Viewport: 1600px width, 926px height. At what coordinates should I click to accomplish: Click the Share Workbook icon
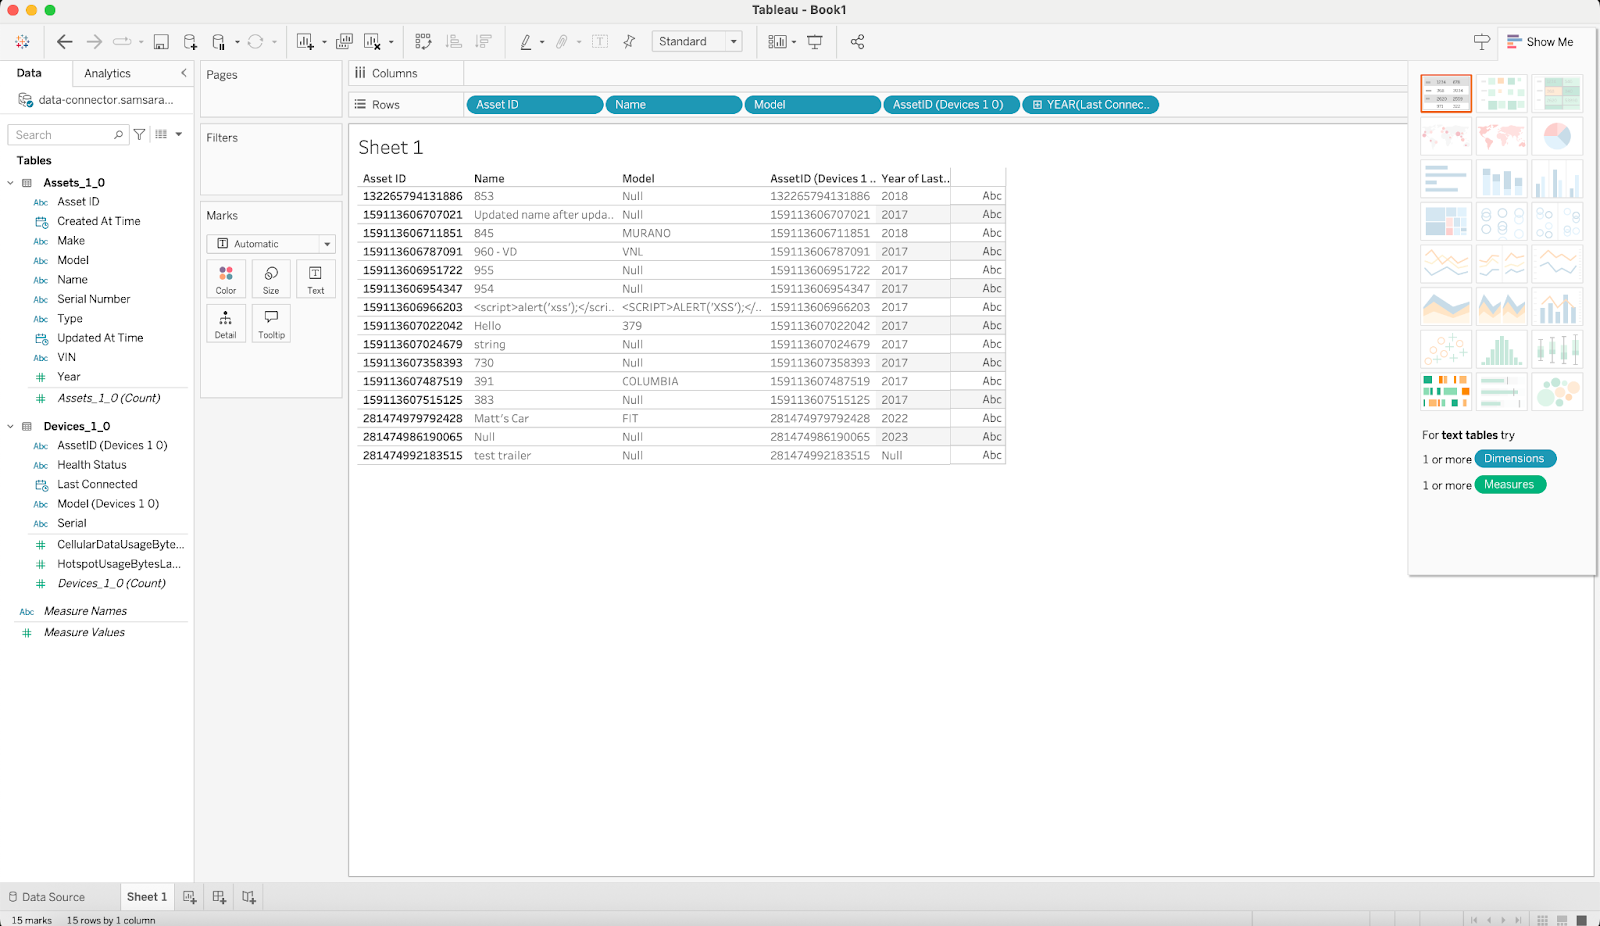(x=856, y=41)
